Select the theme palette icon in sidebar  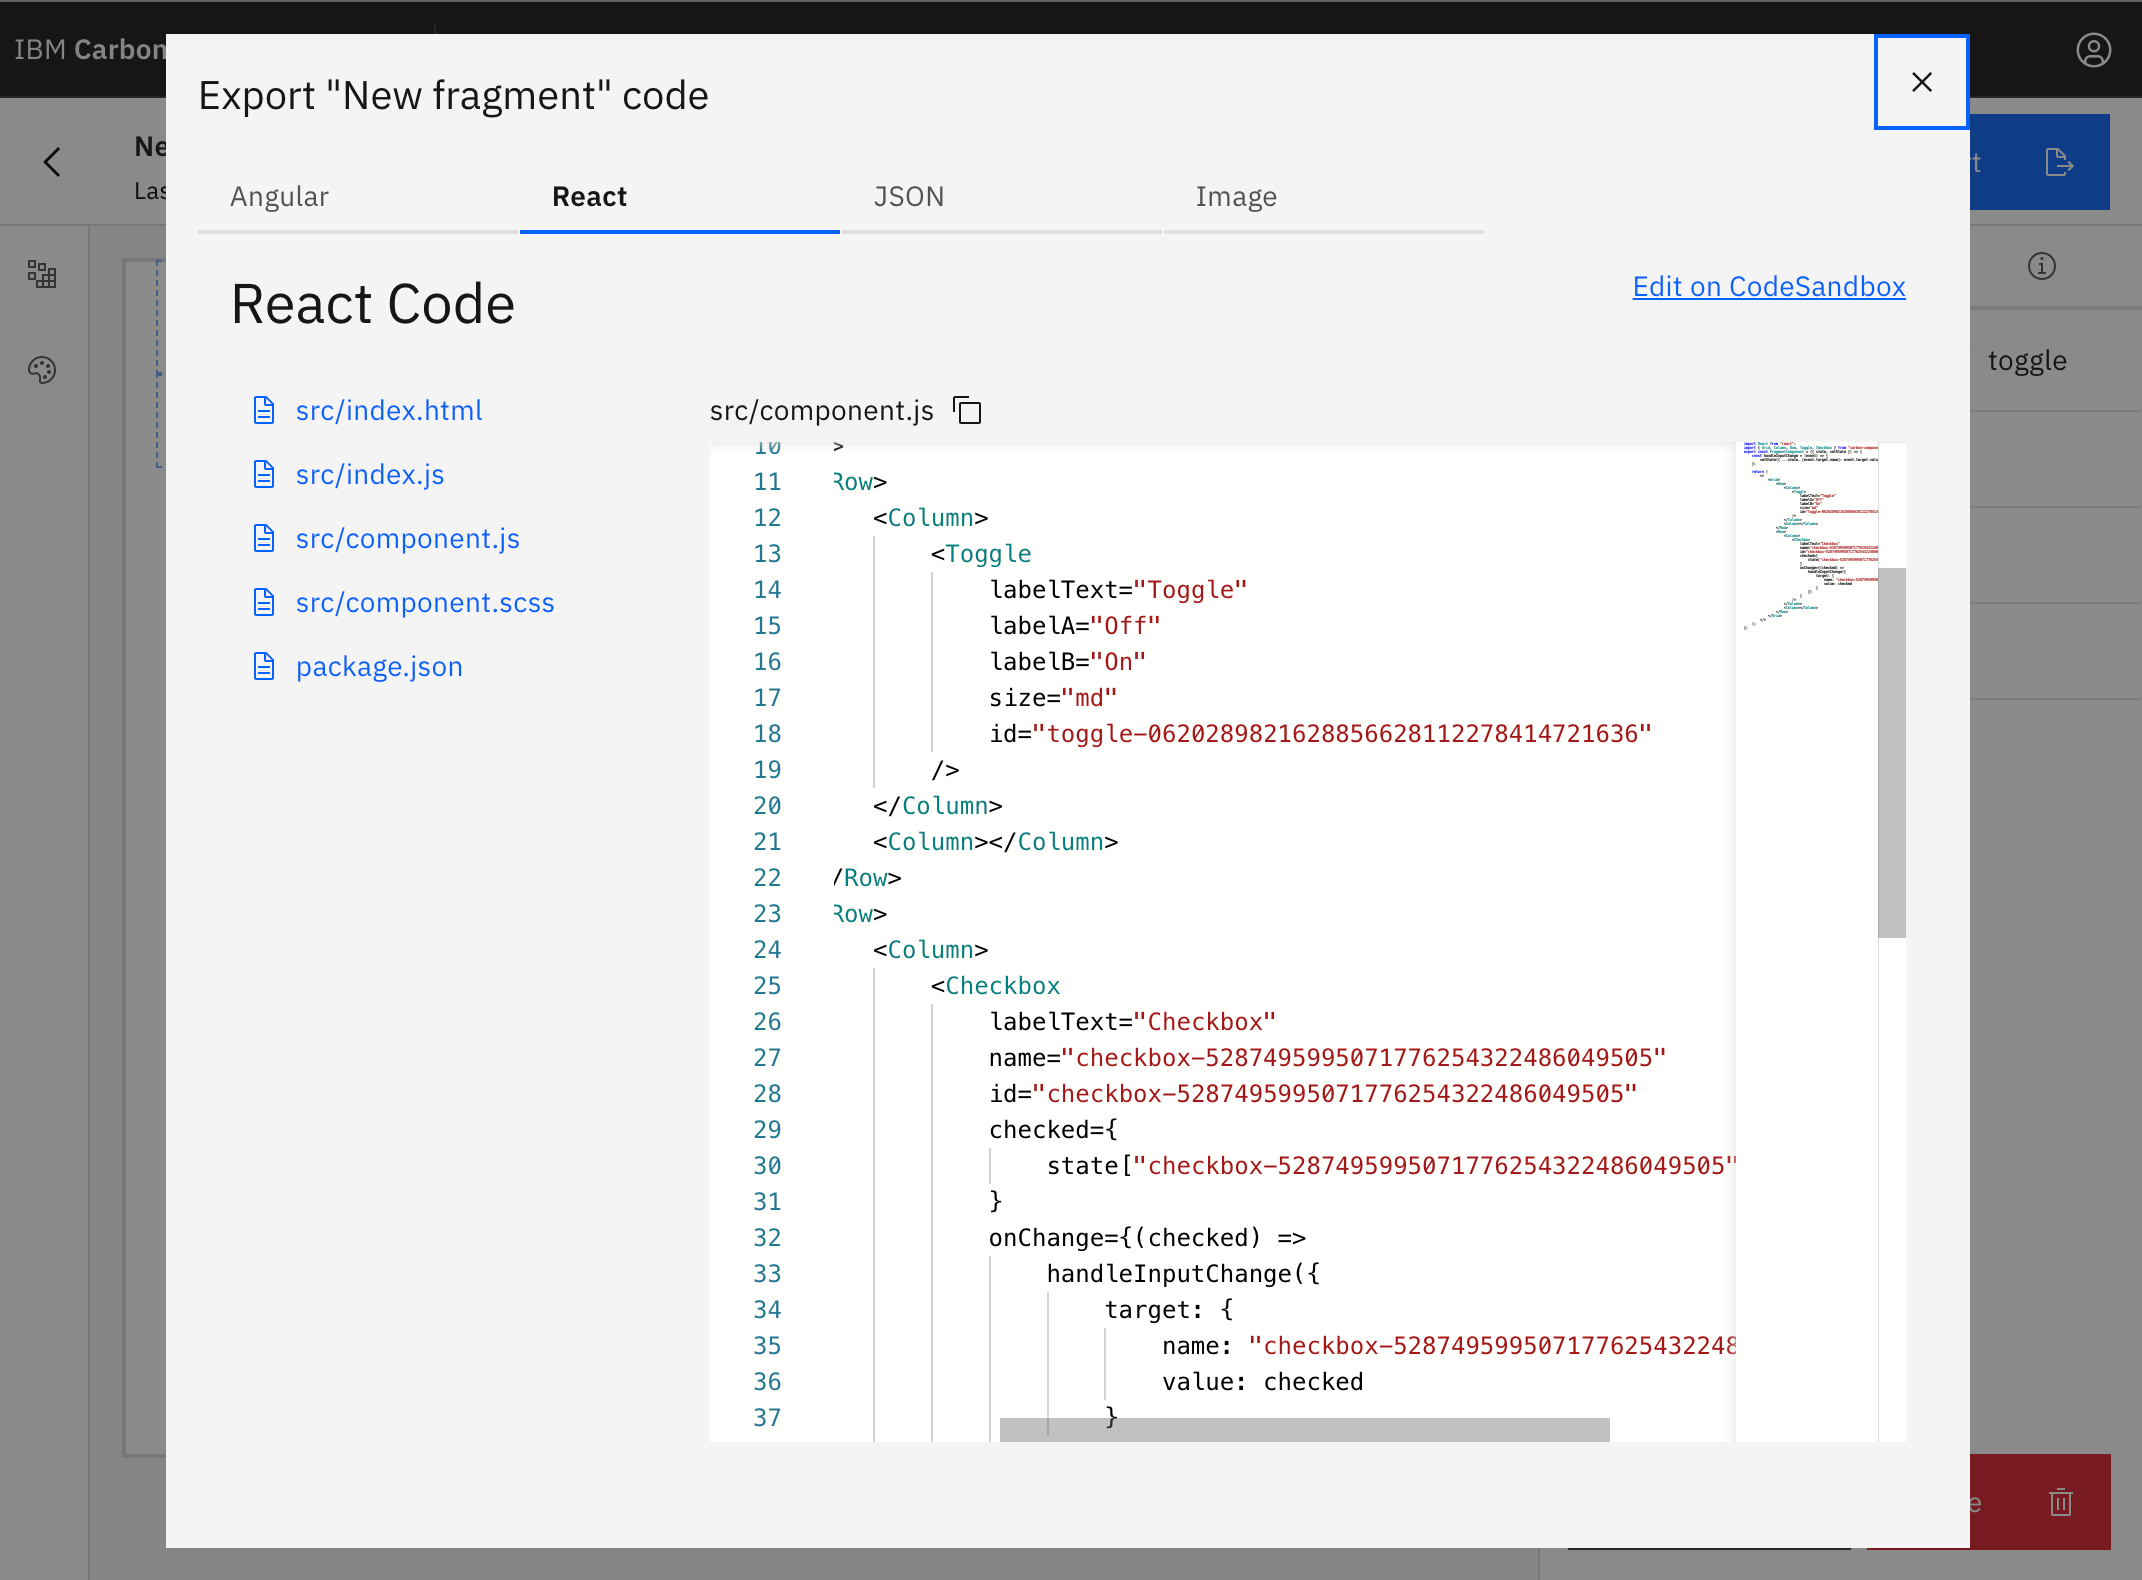[x=42, y=371]
